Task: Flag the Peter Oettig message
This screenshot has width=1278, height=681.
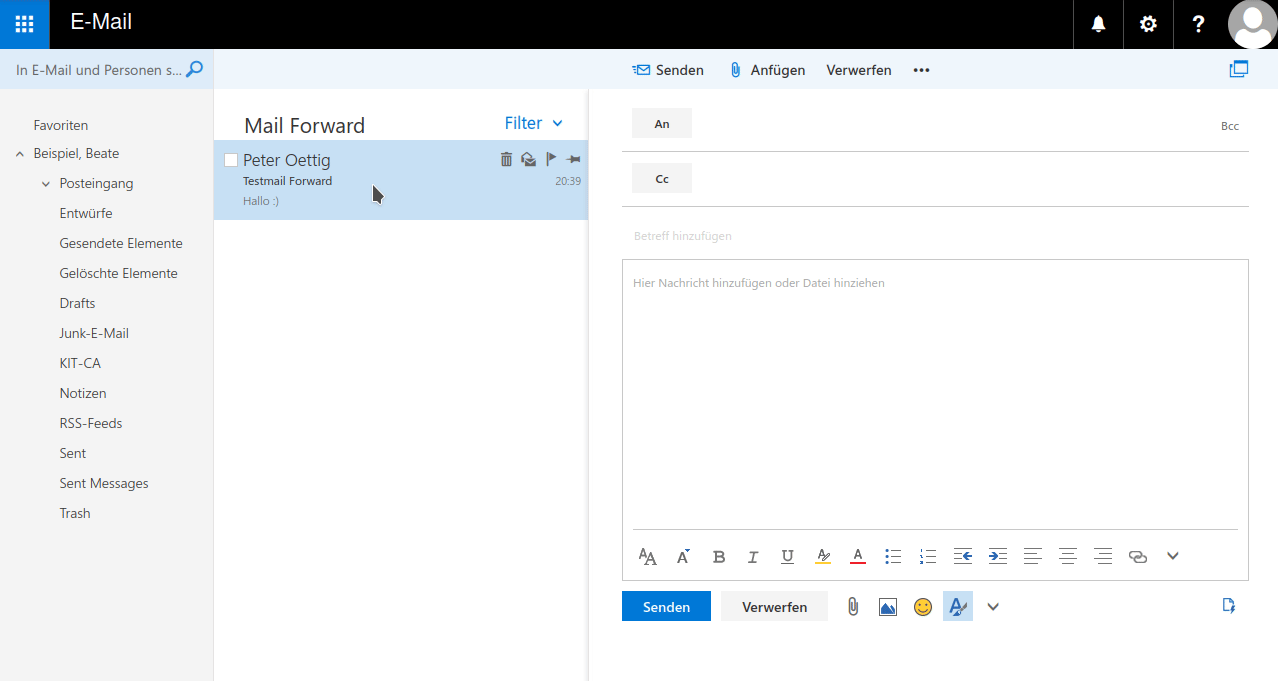Action: coord(551,159)
